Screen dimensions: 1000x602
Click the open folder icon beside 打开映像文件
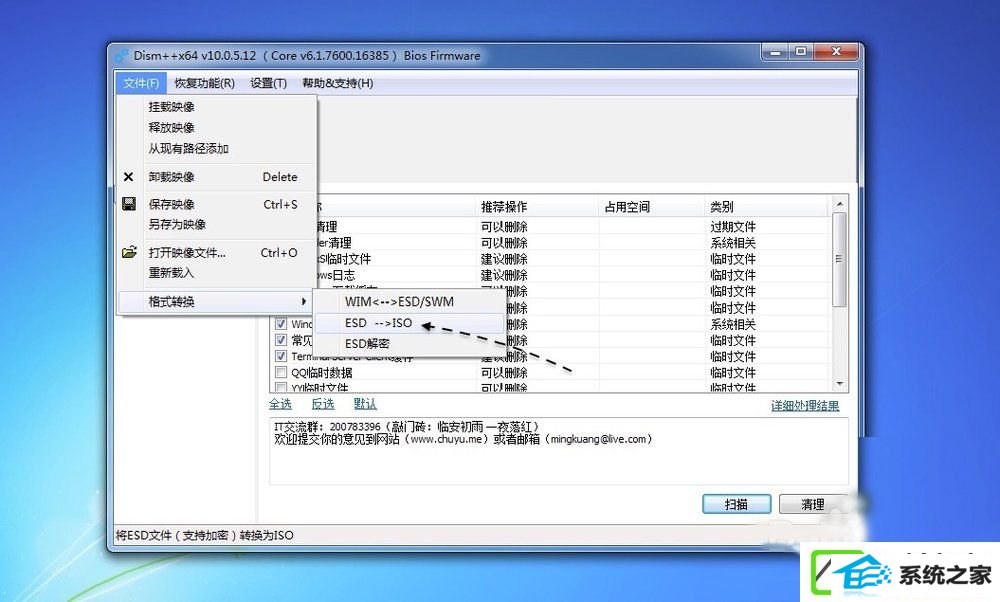coord(129,252)
